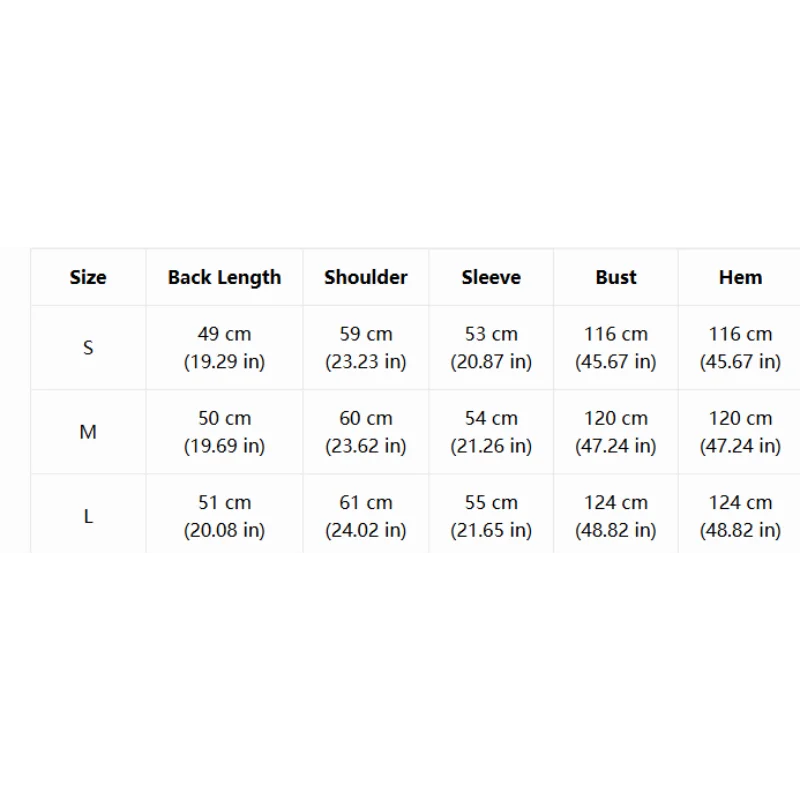Click the 54 cm sleeve cell

coord(491,432)
